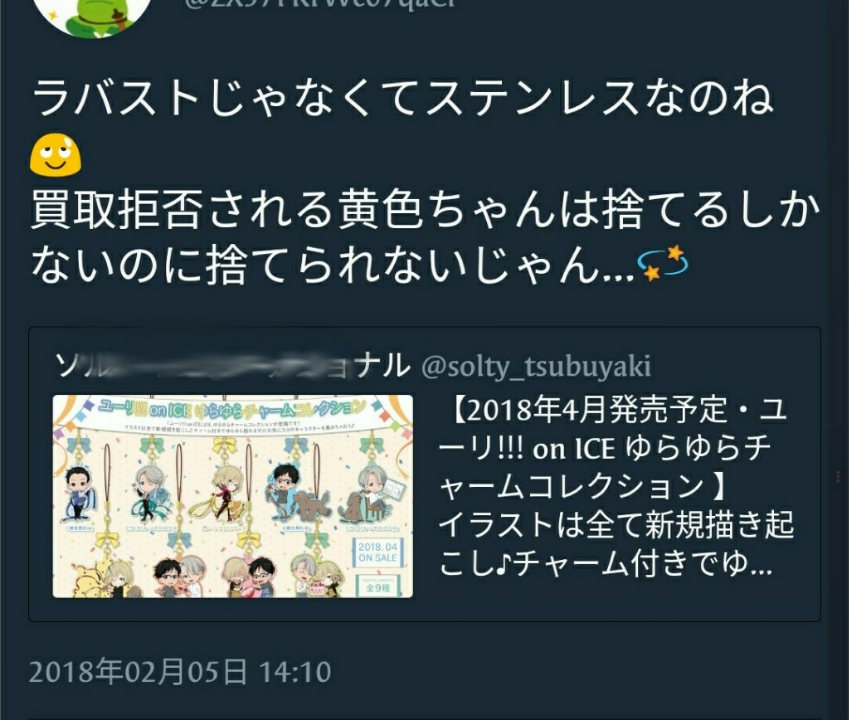Image resolution: width=849 pixels, height=720 pixels.
Task: Click the dizzy stars emoji after じゃん…
Action: coord(663,264)
